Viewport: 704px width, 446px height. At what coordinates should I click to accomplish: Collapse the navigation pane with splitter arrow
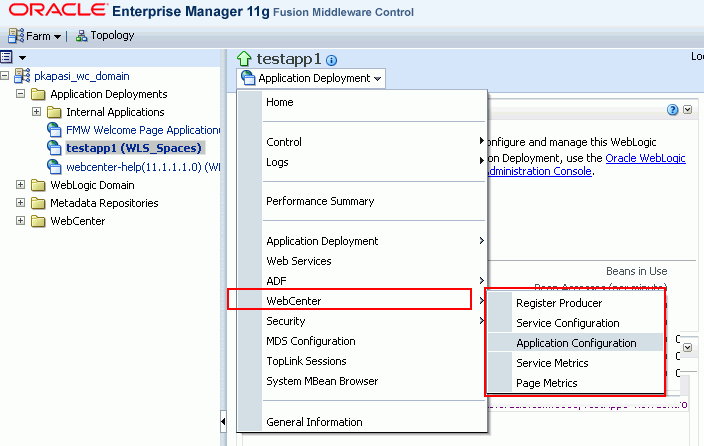pyautogui.click(x=223, y=421)
